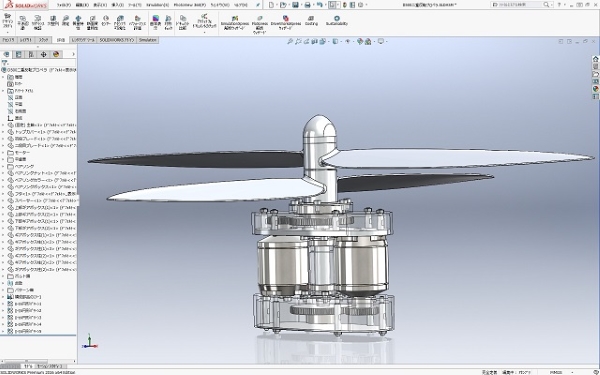
Task: Switch to the PropertyManager tab in the left panel
Action: (18, 54)
